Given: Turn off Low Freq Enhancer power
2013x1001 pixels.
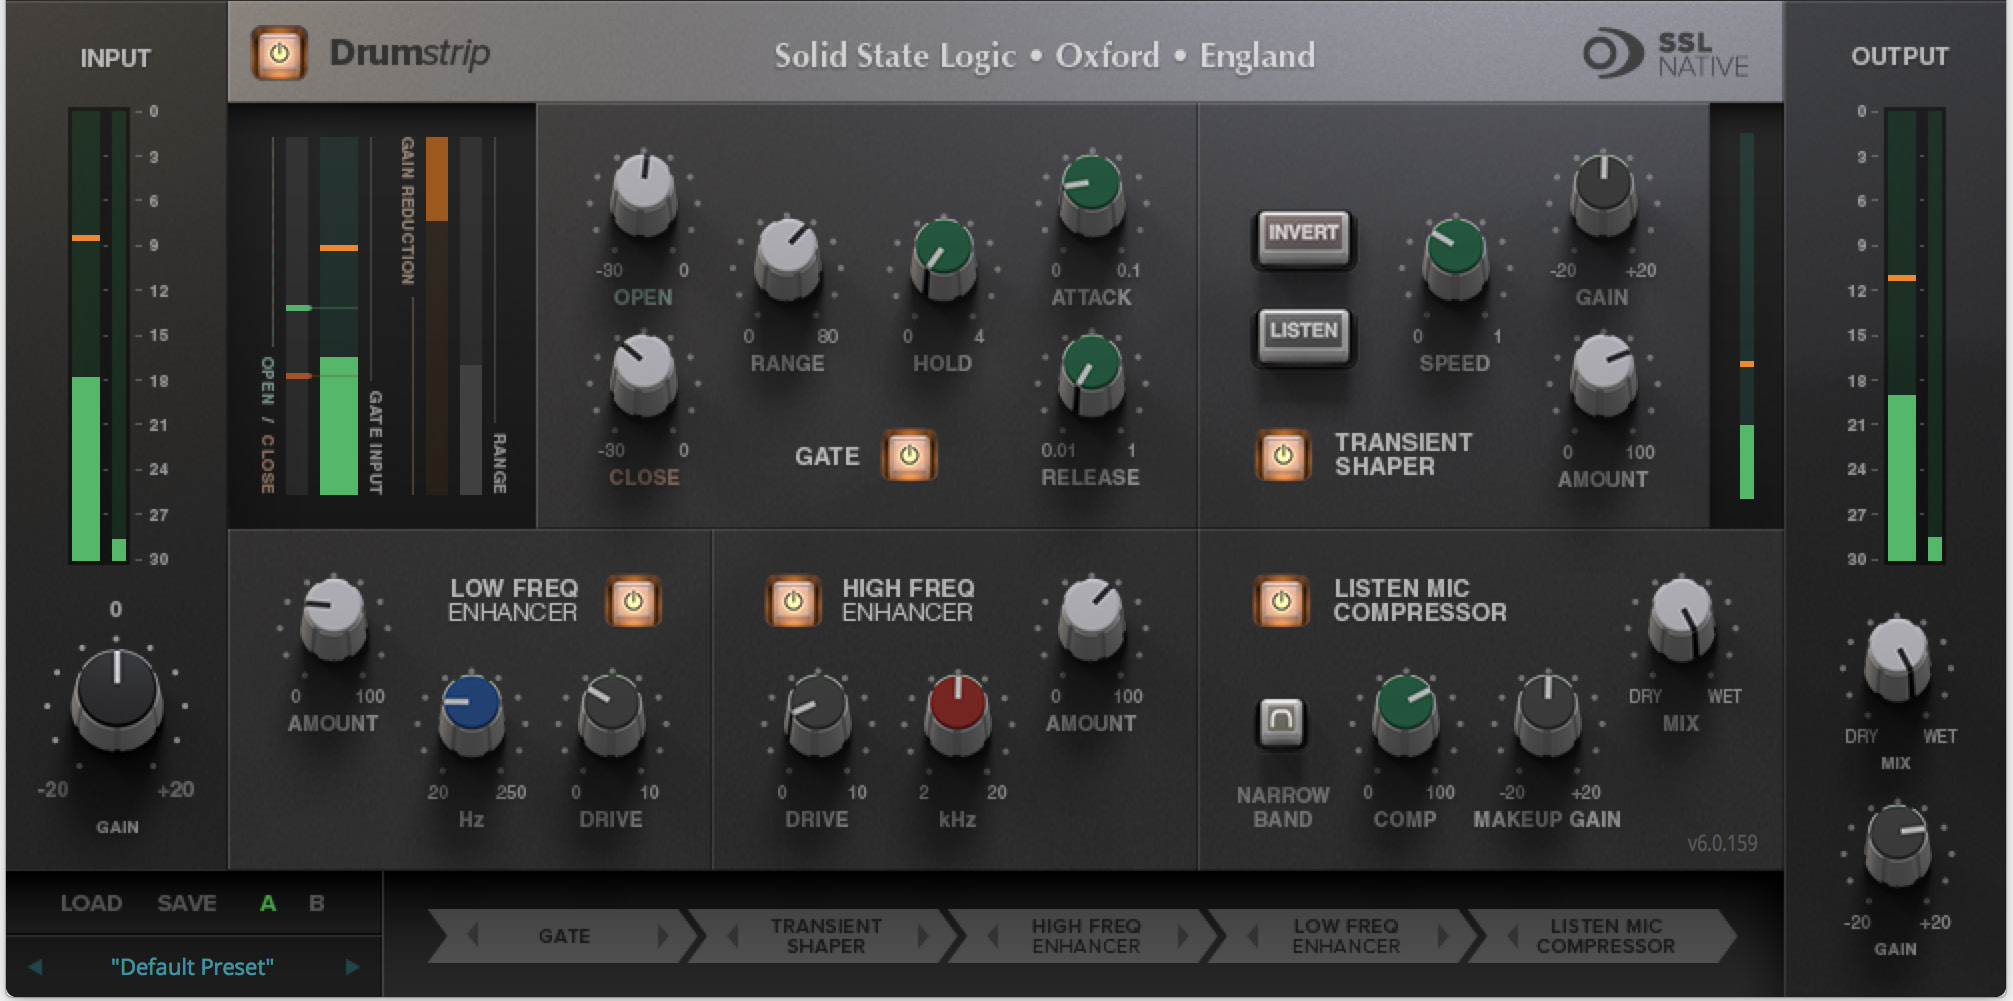Looking at the screenshot, I should (633, 601).
